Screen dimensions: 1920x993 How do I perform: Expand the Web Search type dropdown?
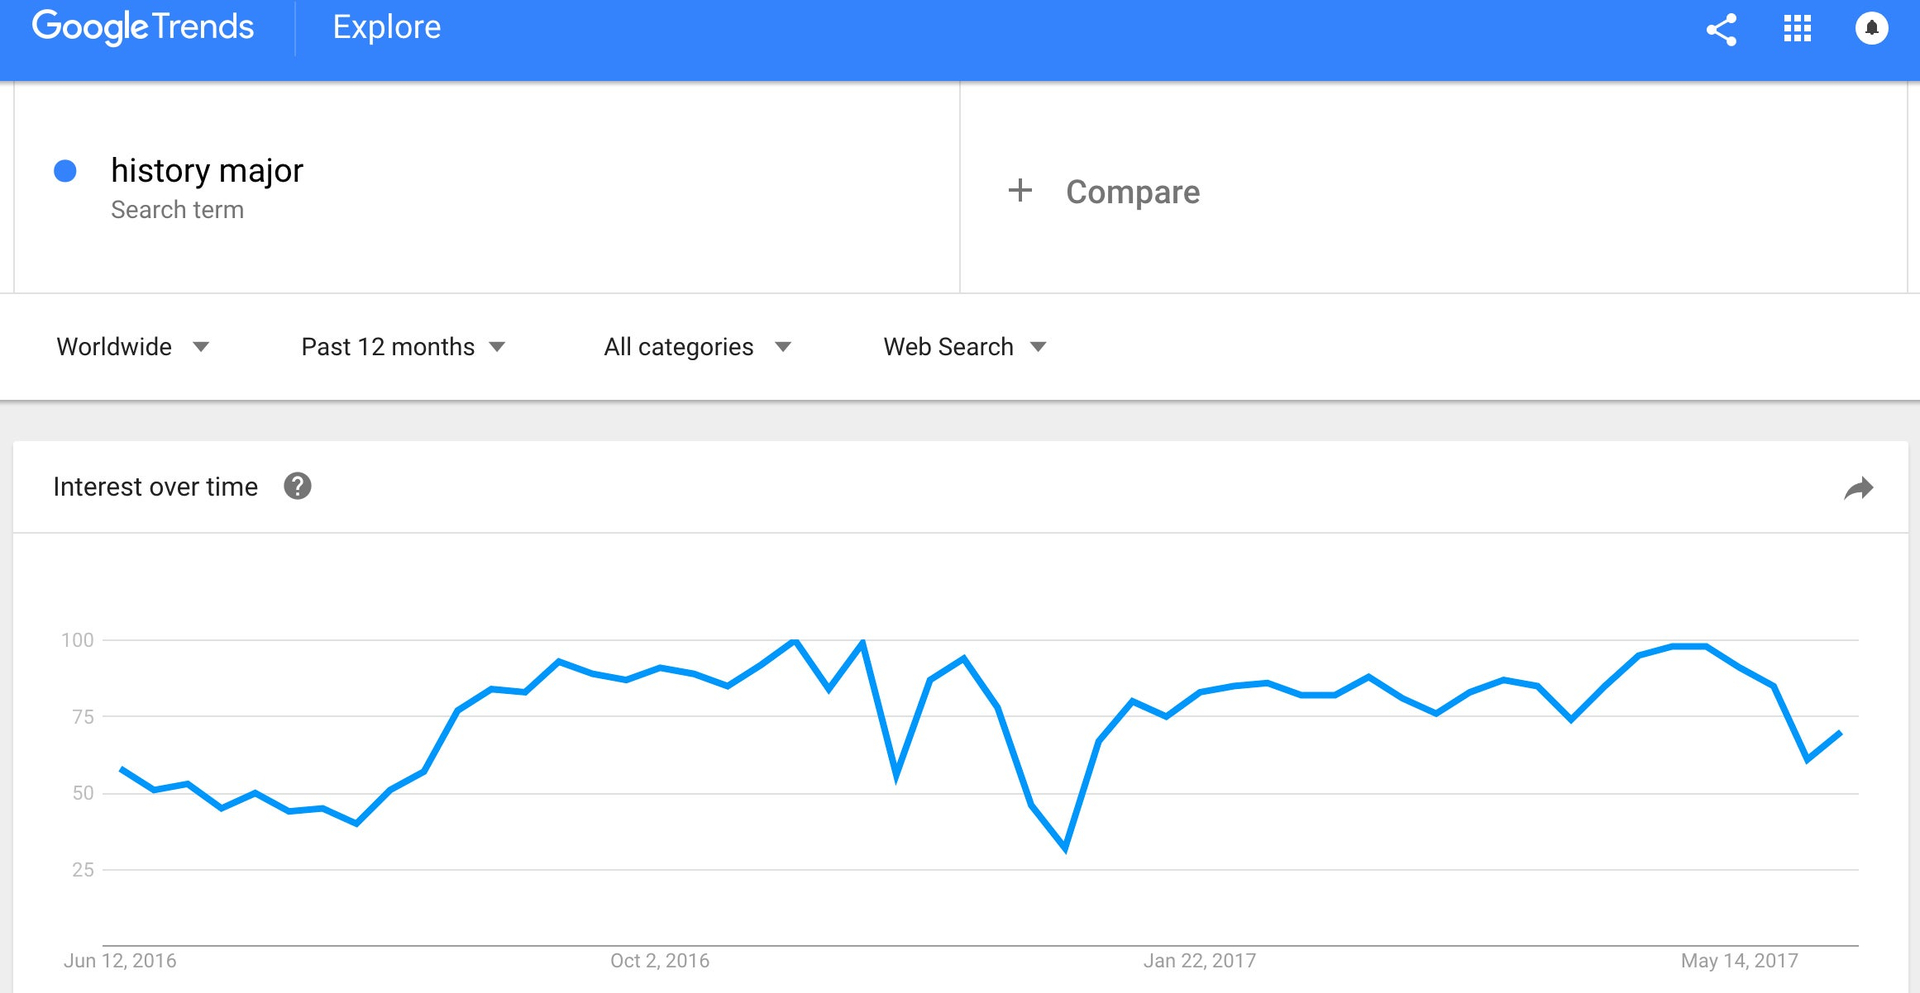(x=965, y=347)
